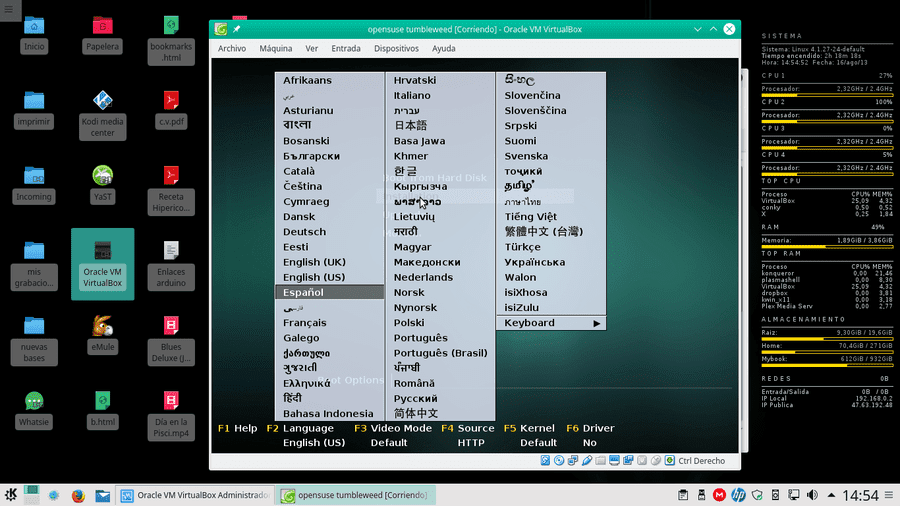
Task: Open the panel settings hamburger at taskbar end
Action: [x=889, y=495]
